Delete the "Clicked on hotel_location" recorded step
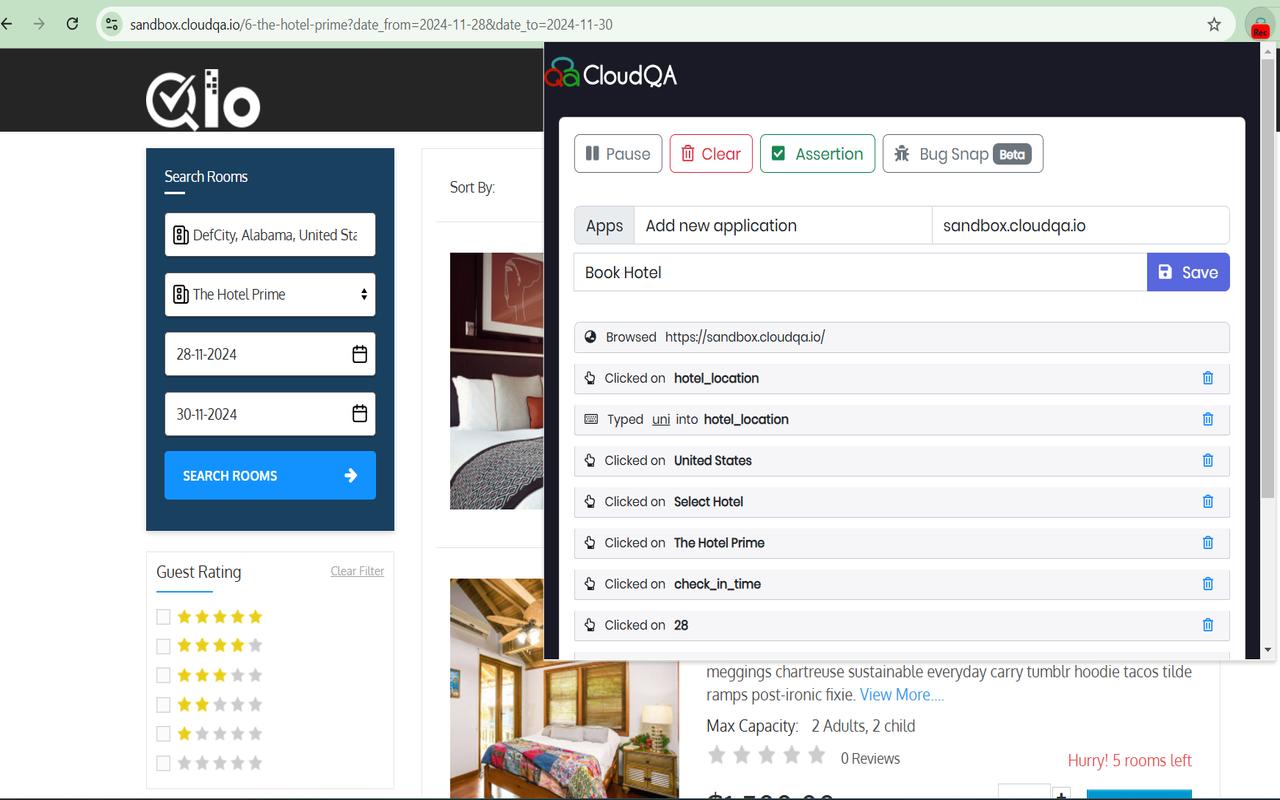The image size is (1280, 800). [x=1207, y=378]
